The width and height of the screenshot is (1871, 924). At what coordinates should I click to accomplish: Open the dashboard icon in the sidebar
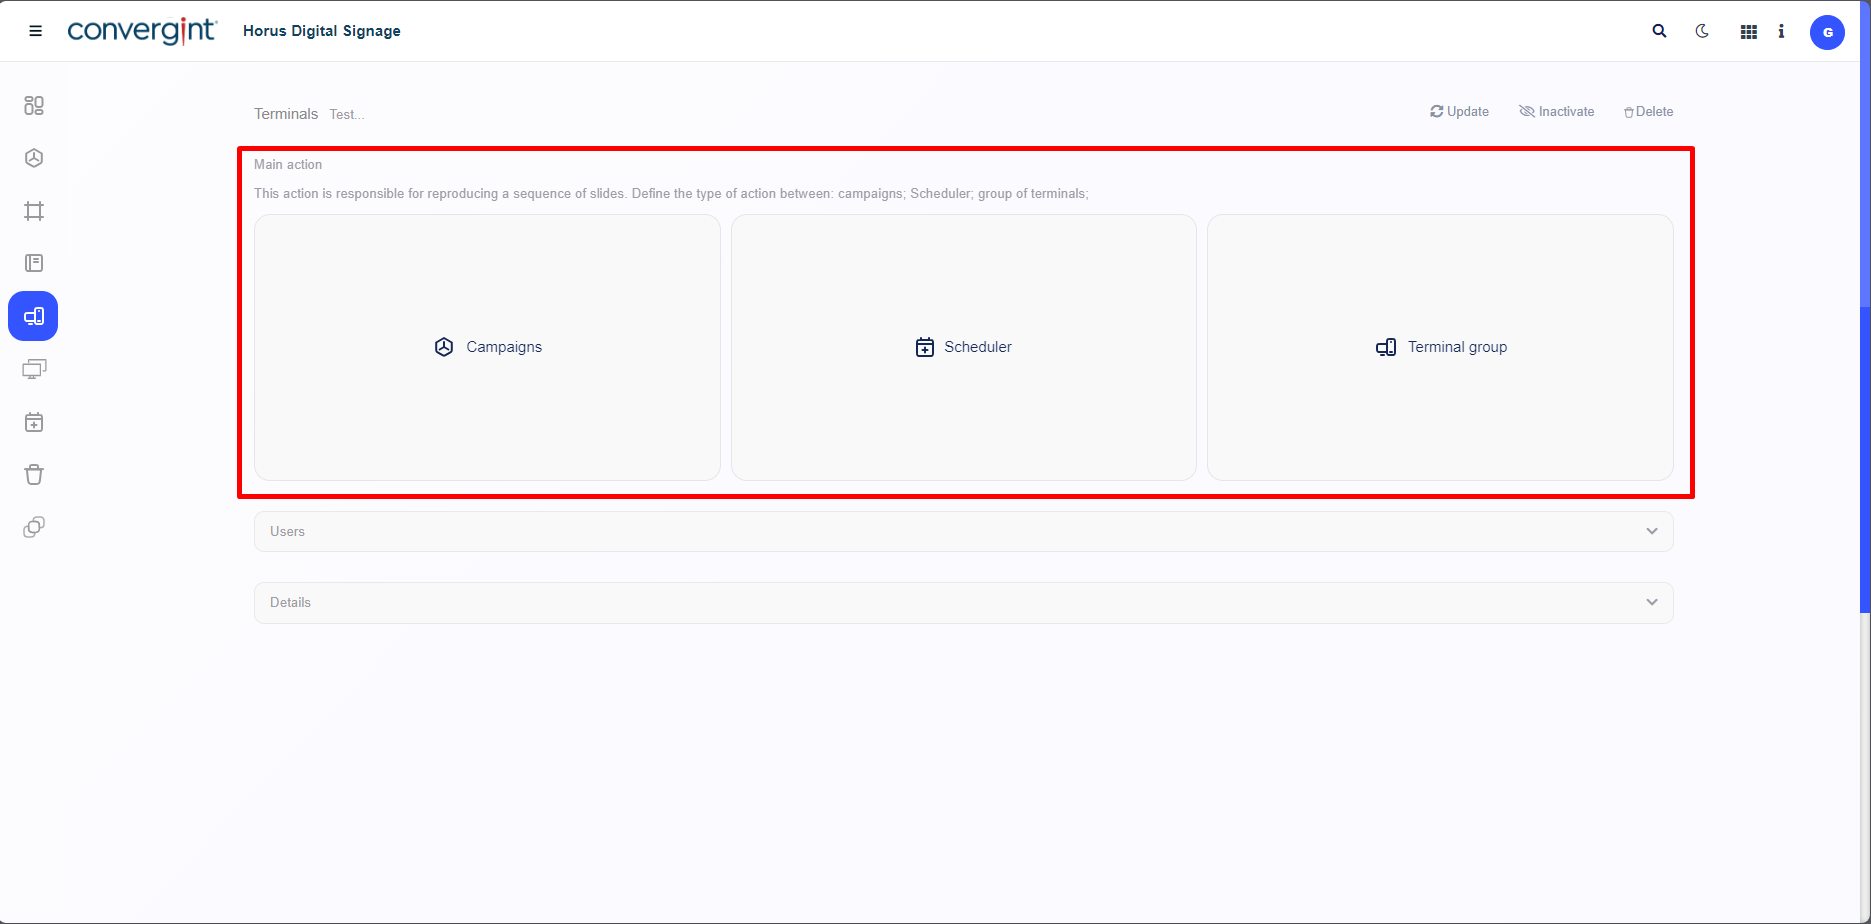click(x=34, y=106)
